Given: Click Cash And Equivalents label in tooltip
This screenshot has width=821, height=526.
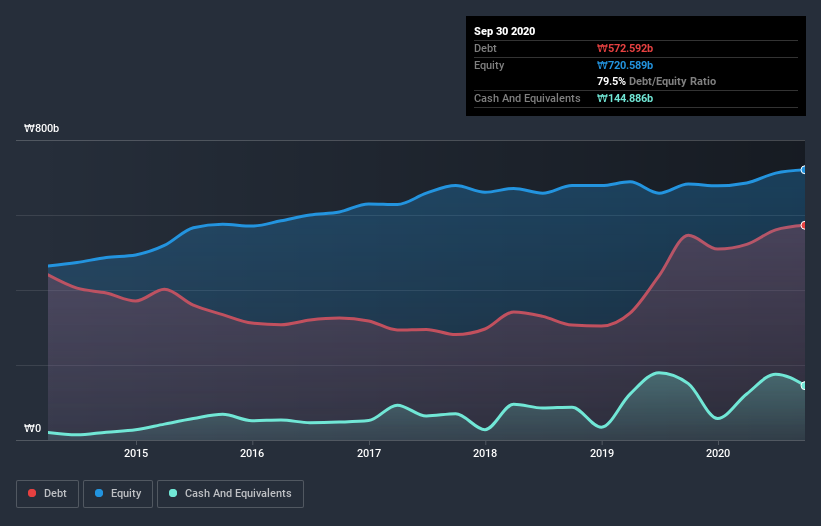Looking at the screenshot, I should [527, 98].
